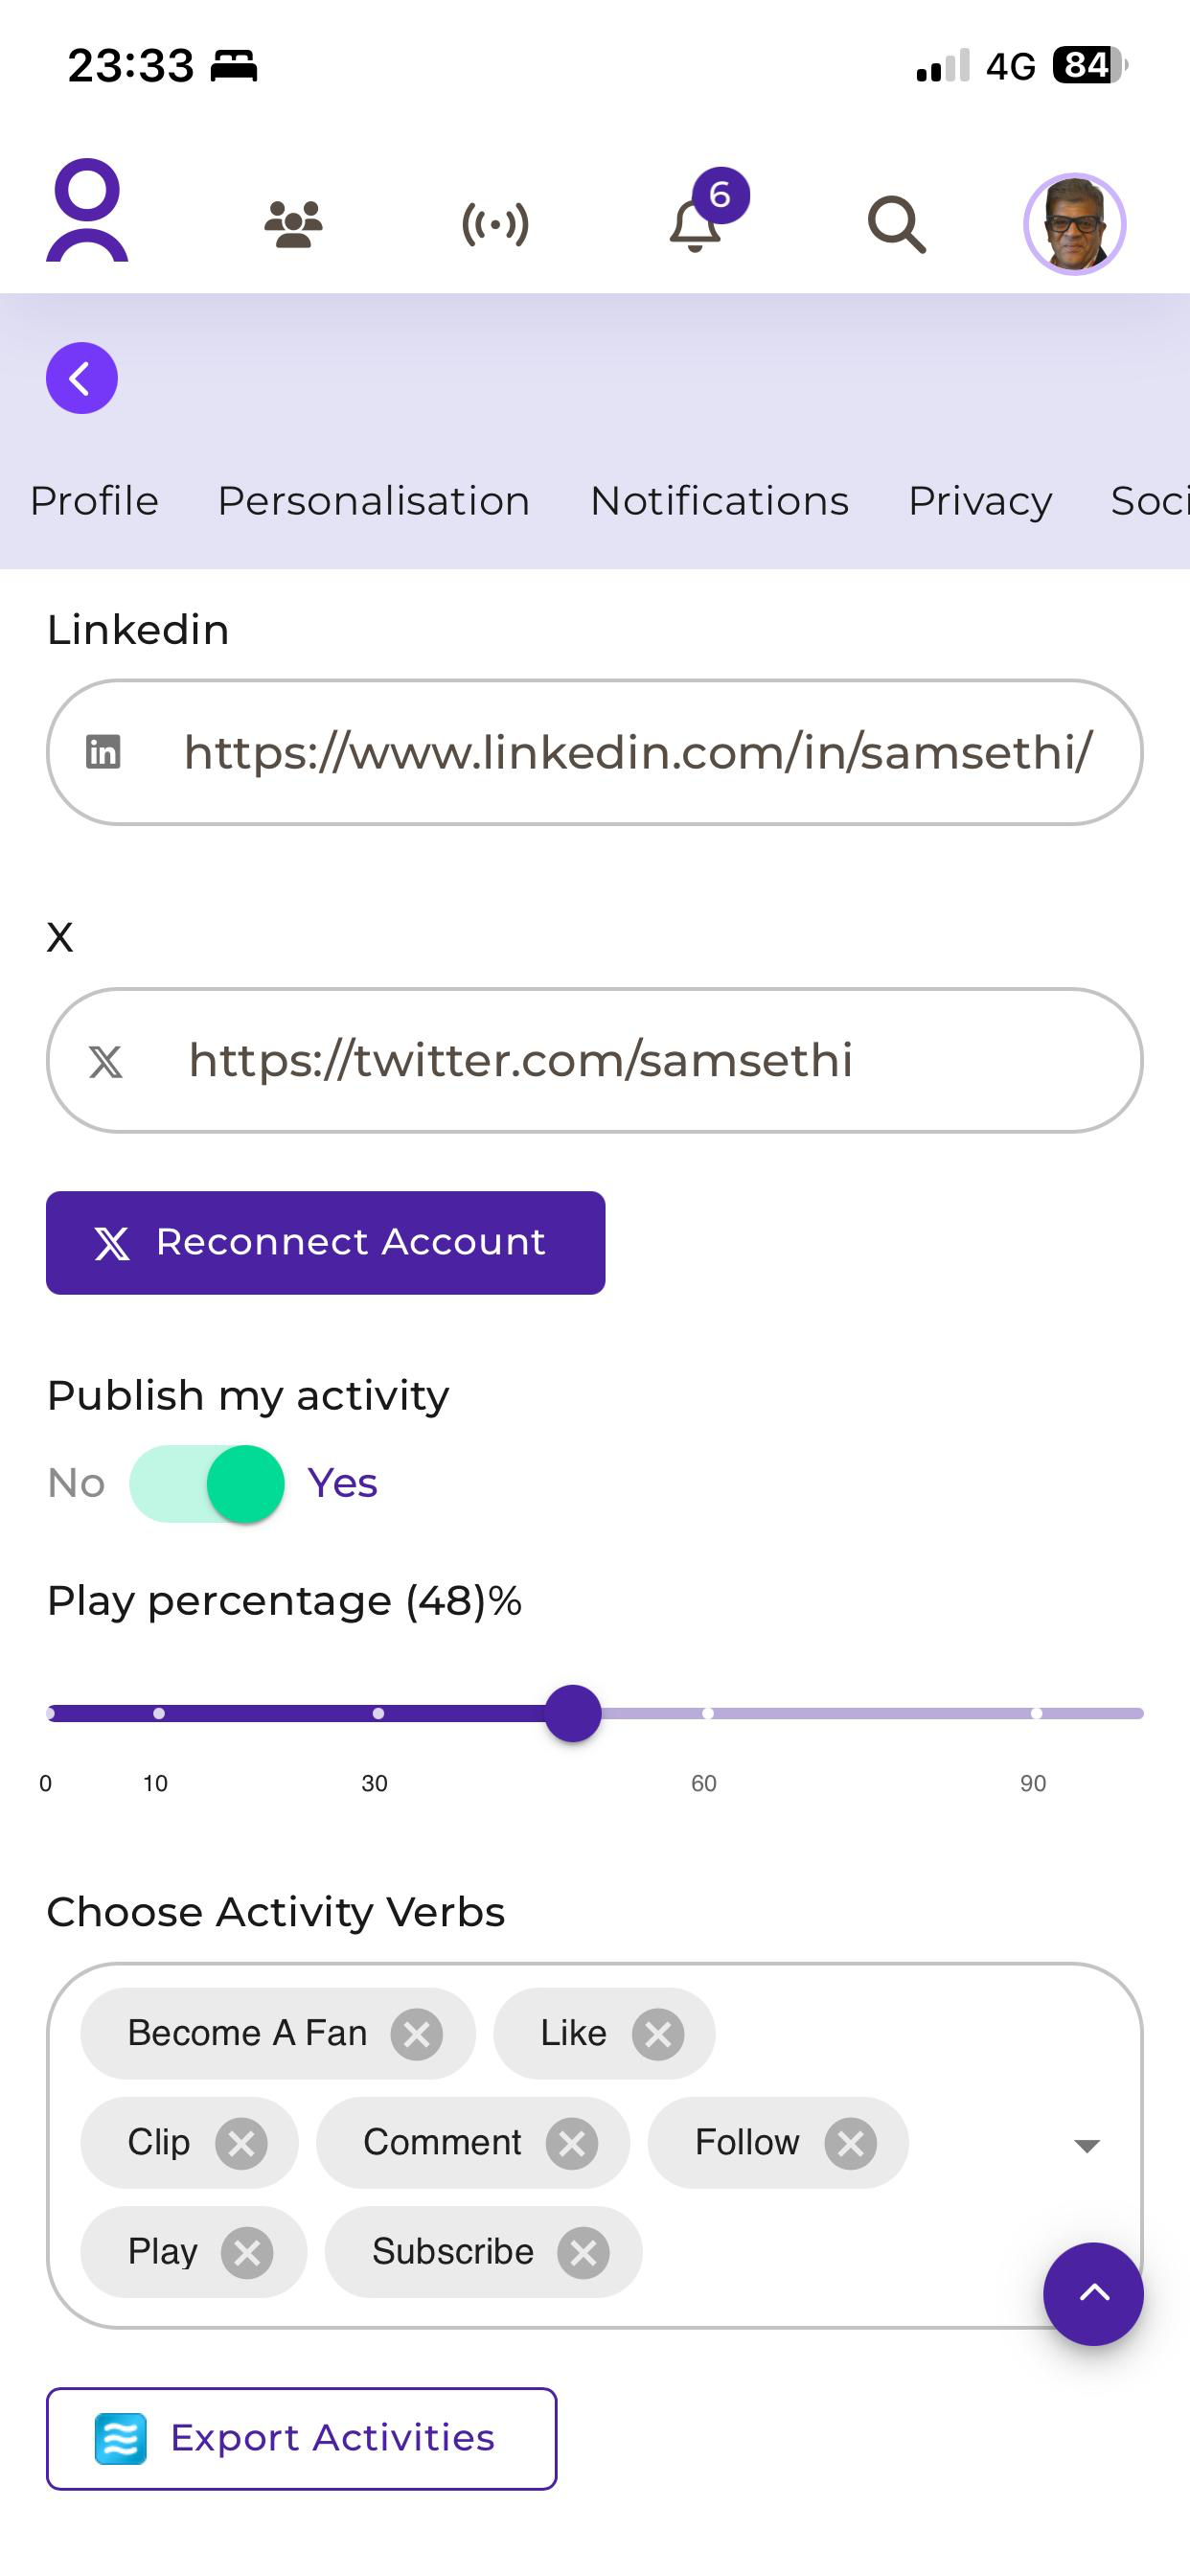Click the play percentage slider handle
The width and height of the screenshot is (1190, 2576).
(573, 1713)
